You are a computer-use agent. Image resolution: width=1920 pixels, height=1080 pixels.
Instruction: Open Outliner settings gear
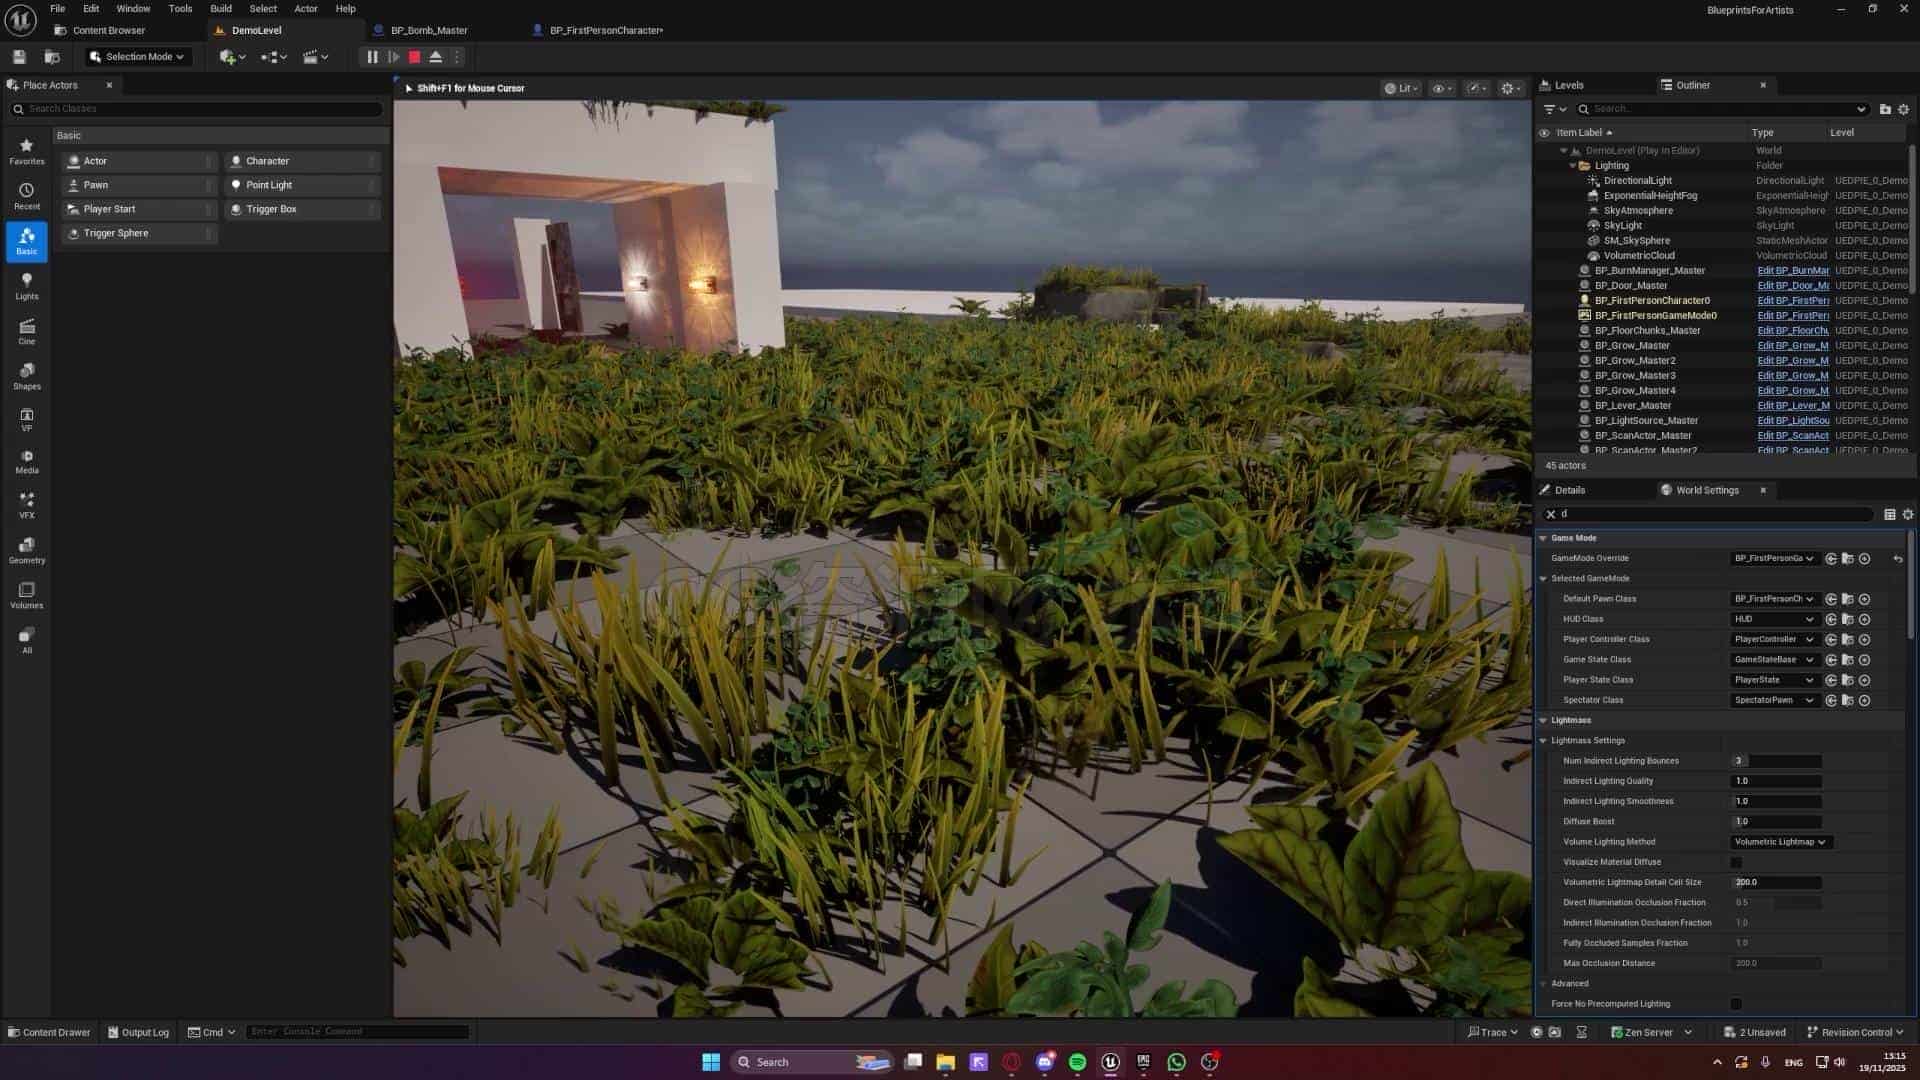(1903, 109)
